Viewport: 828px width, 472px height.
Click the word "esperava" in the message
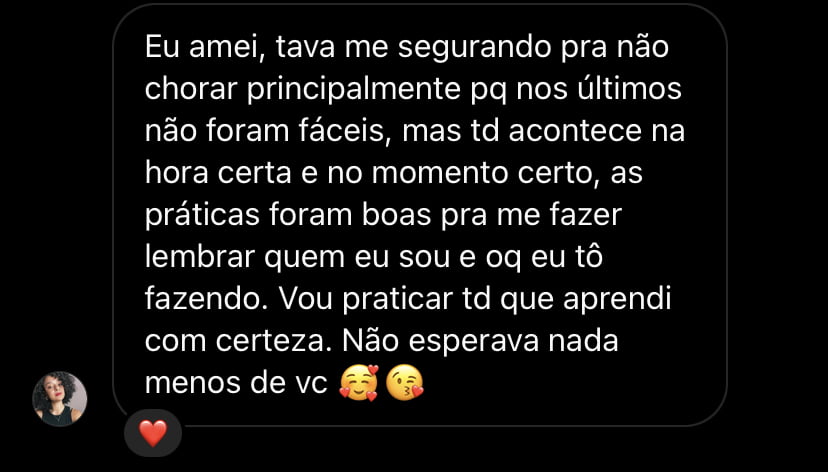(474, 342)
